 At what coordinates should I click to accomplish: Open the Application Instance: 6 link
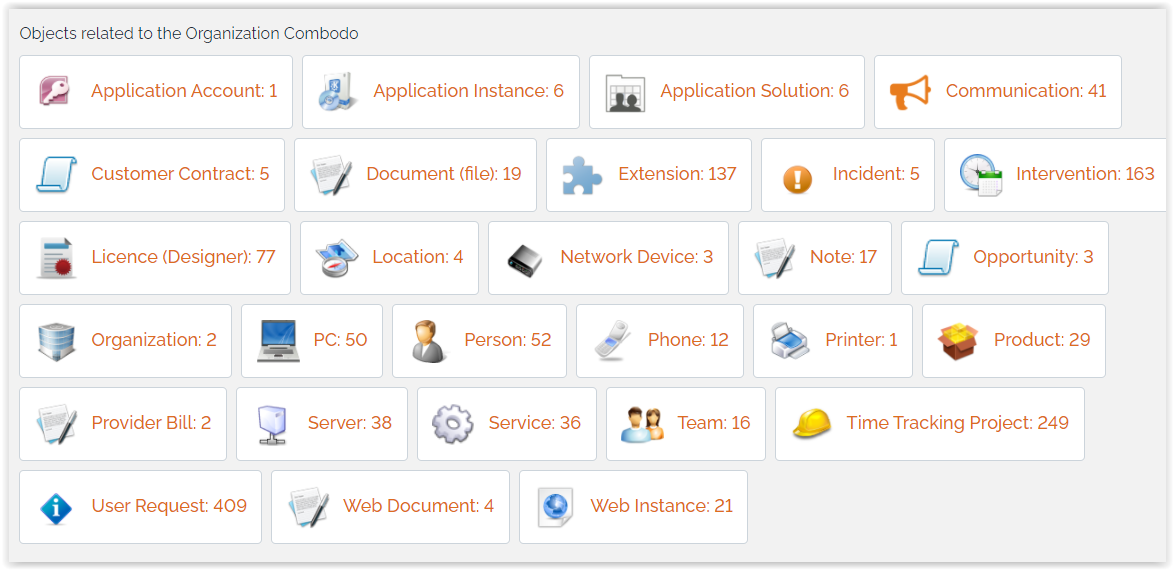[468, 91]
